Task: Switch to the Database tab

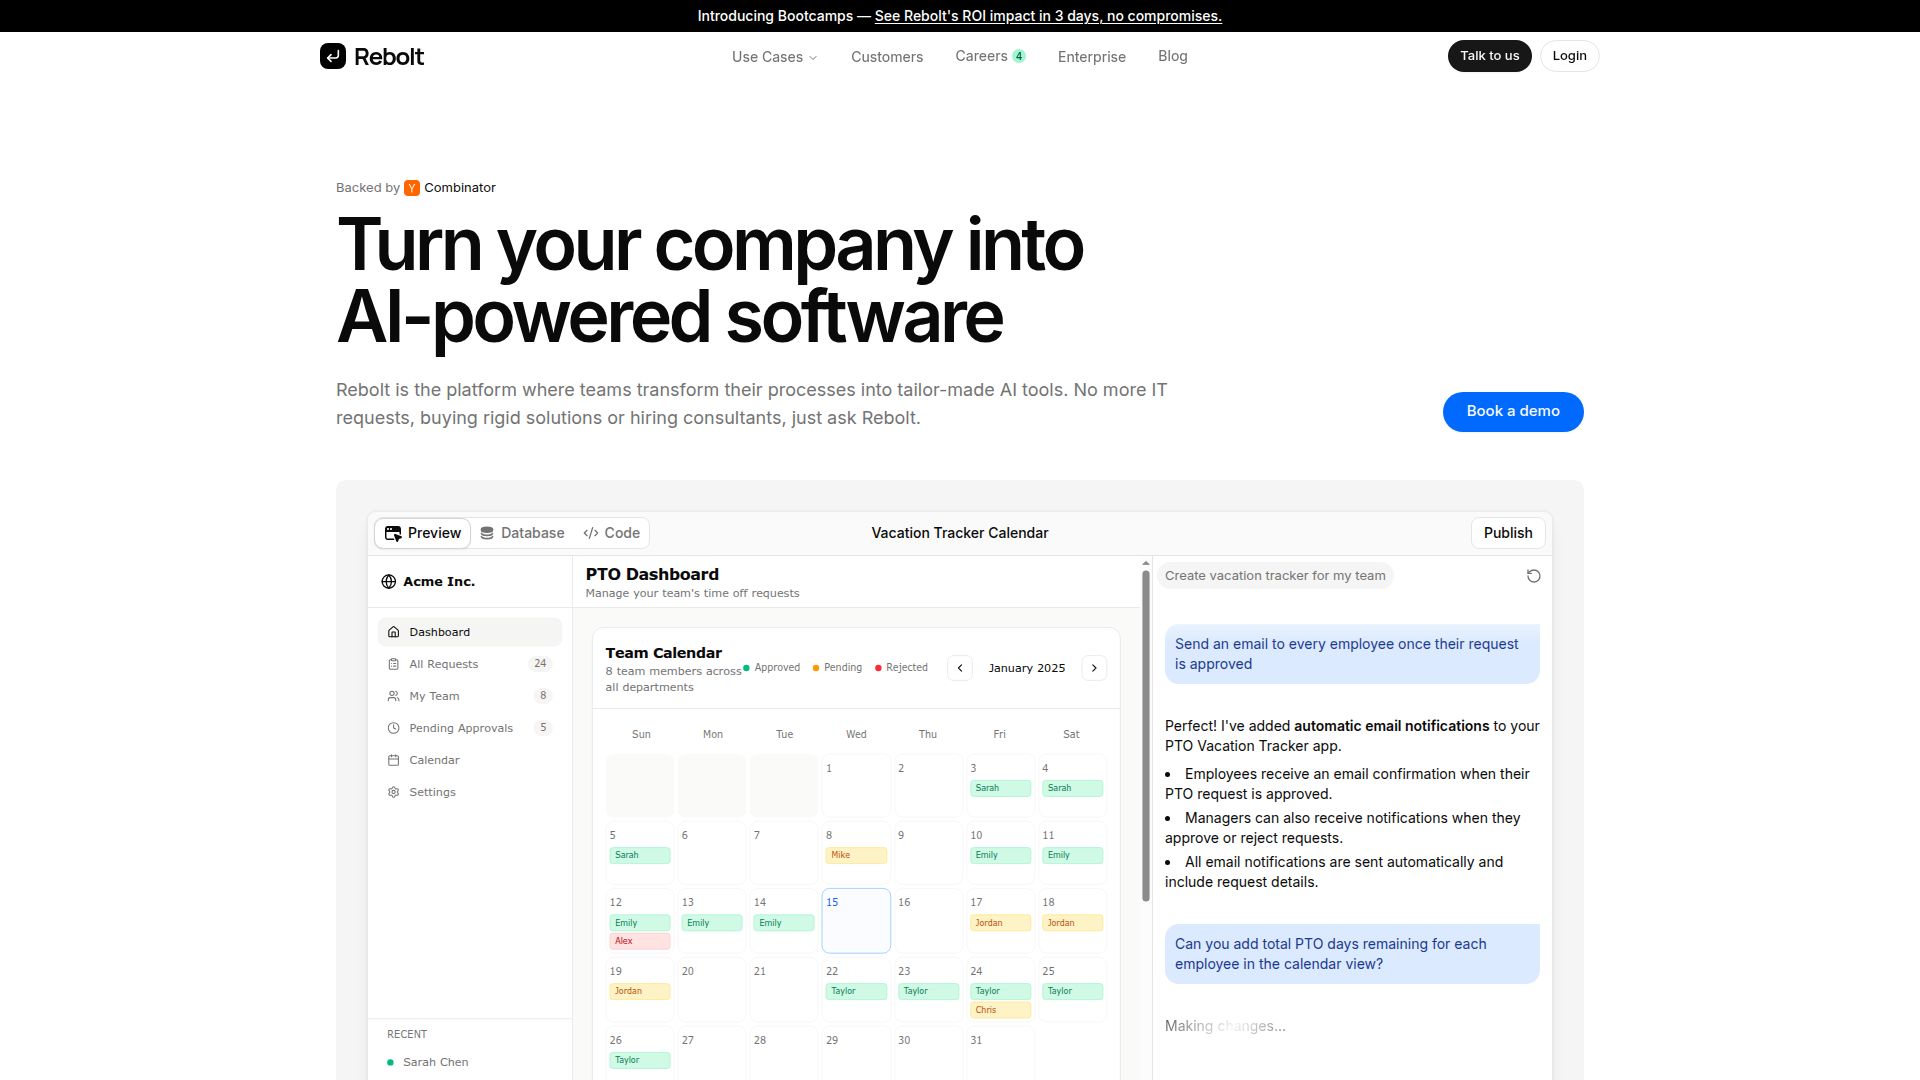Action: (522, 533)
